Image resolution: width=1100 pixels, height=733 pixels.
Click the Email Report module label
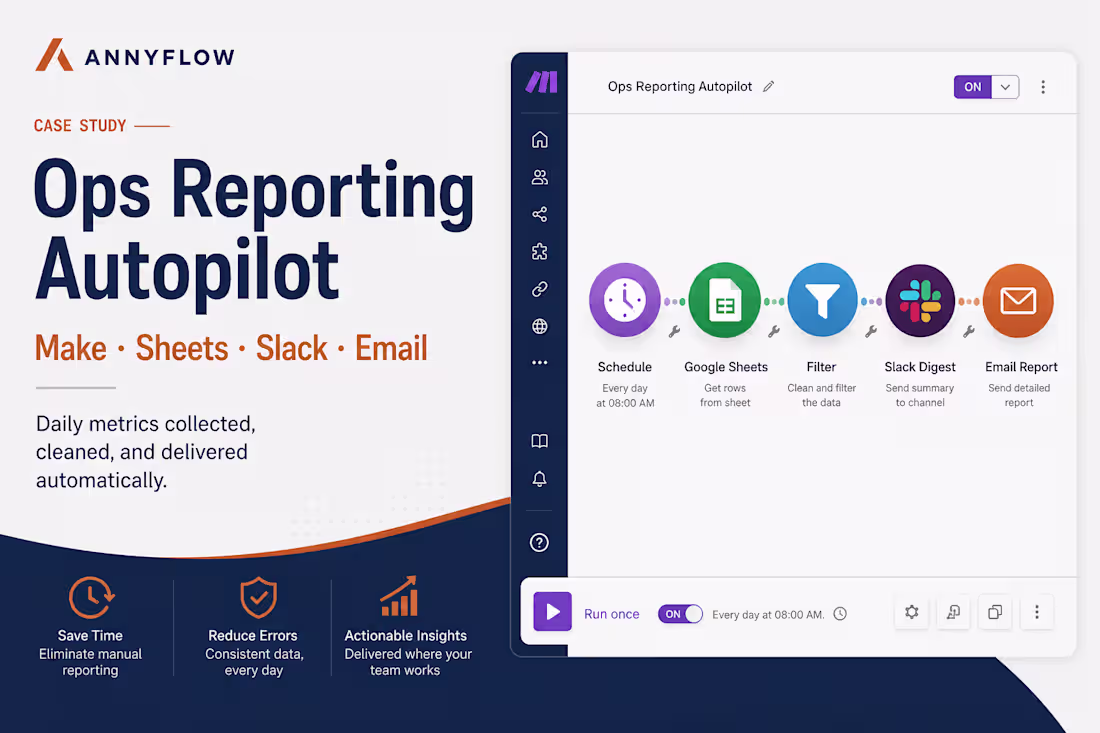(x=1021, y=367)
